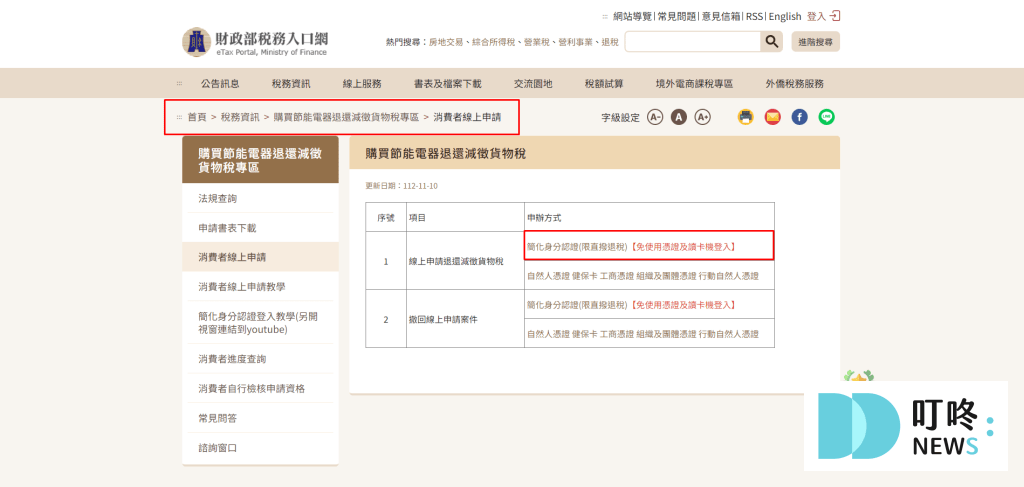The width and height of the screenshot is (1024, 487).
Task: Select hot search term 退稅
Action: pyautogui.click(x=610, y=42)
